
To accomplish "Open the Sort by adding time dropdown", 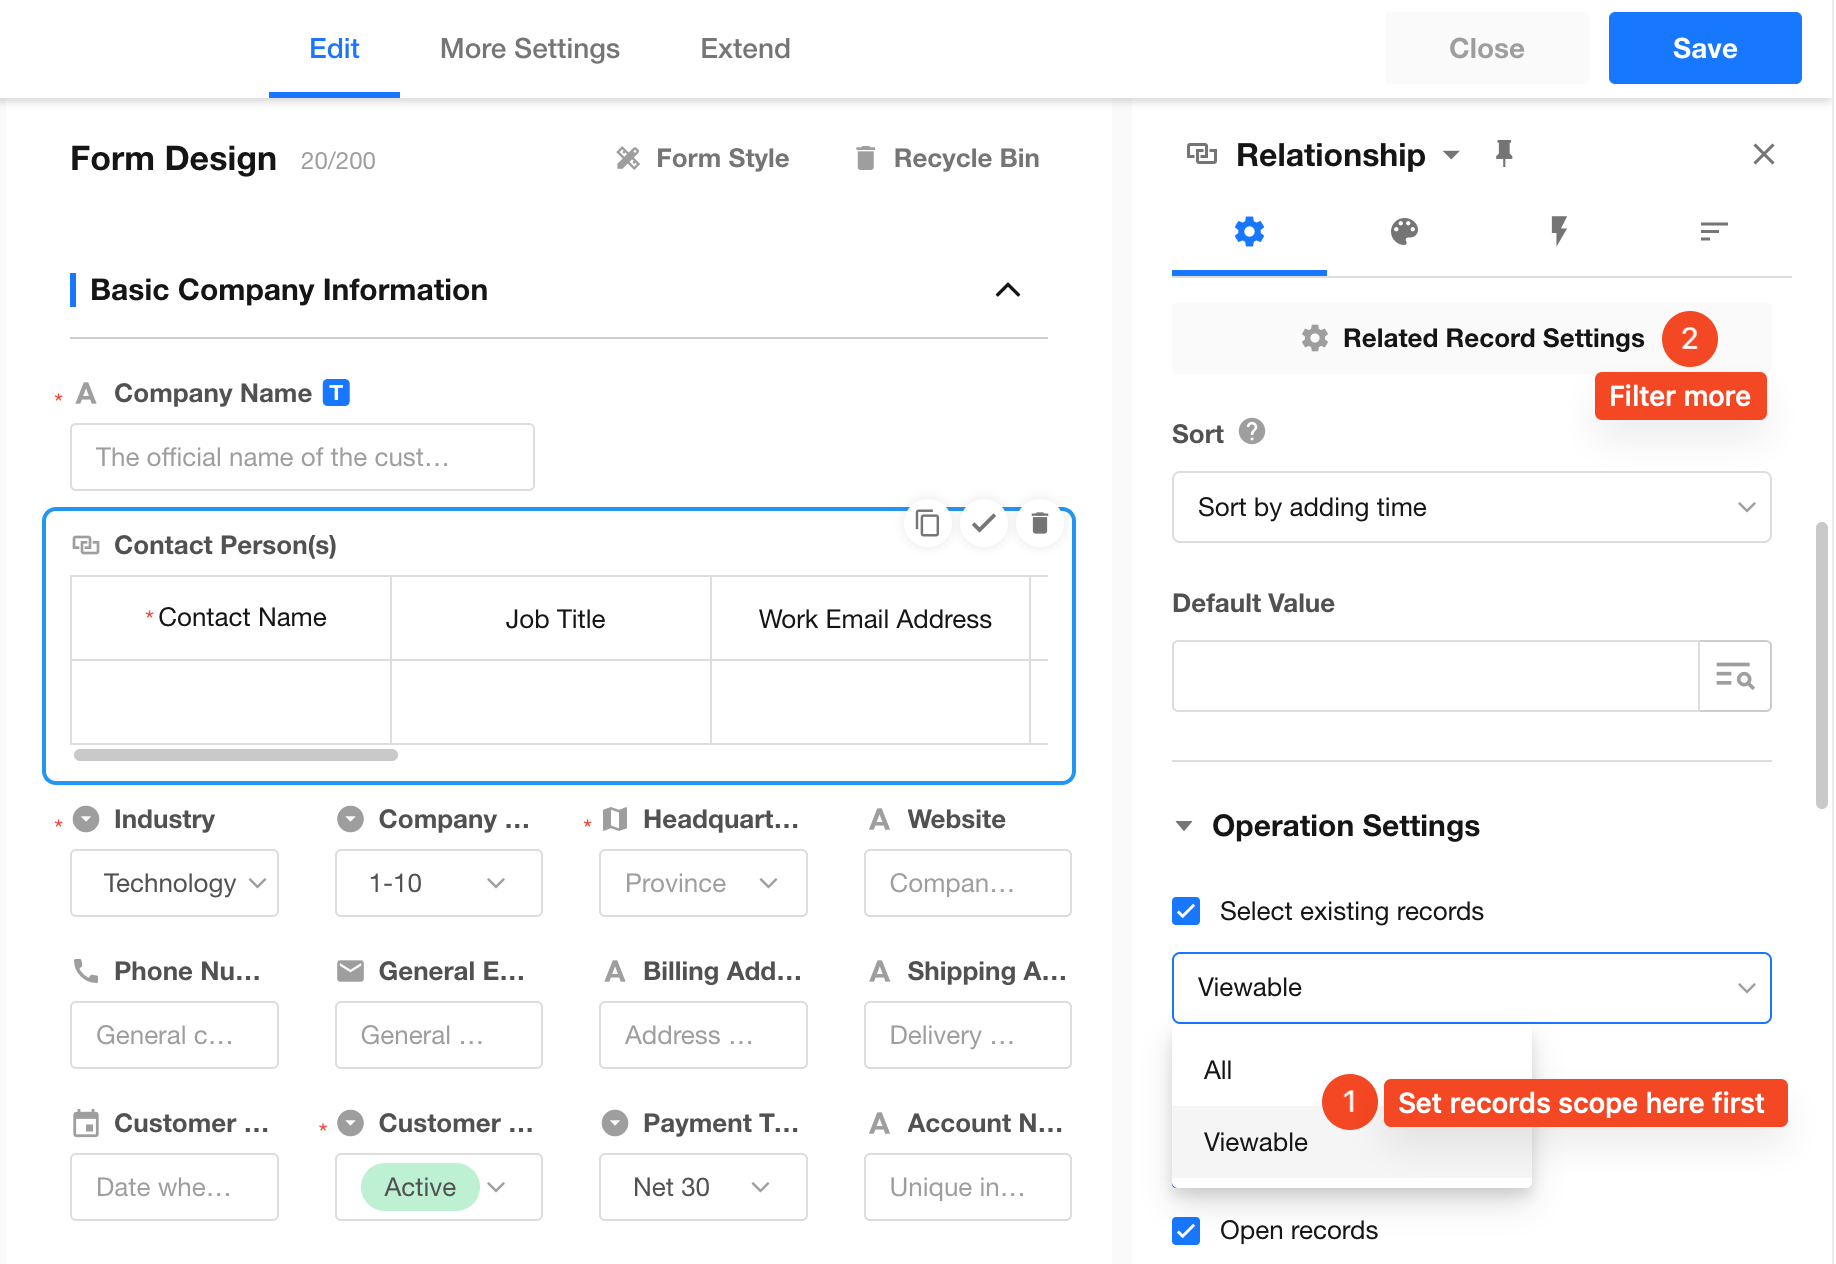I will (x=1470, y=507).
